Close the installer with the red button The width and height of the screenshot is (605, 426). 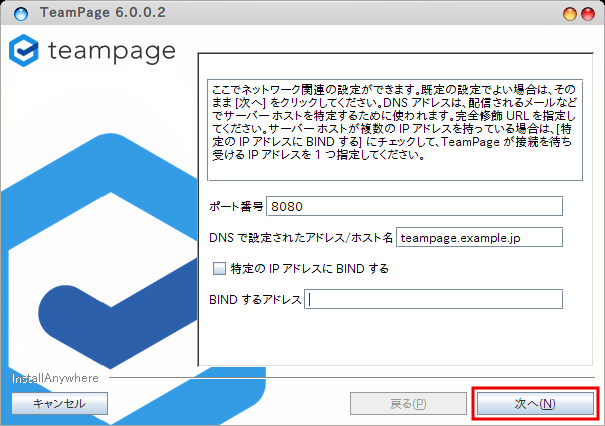point(589,12)
